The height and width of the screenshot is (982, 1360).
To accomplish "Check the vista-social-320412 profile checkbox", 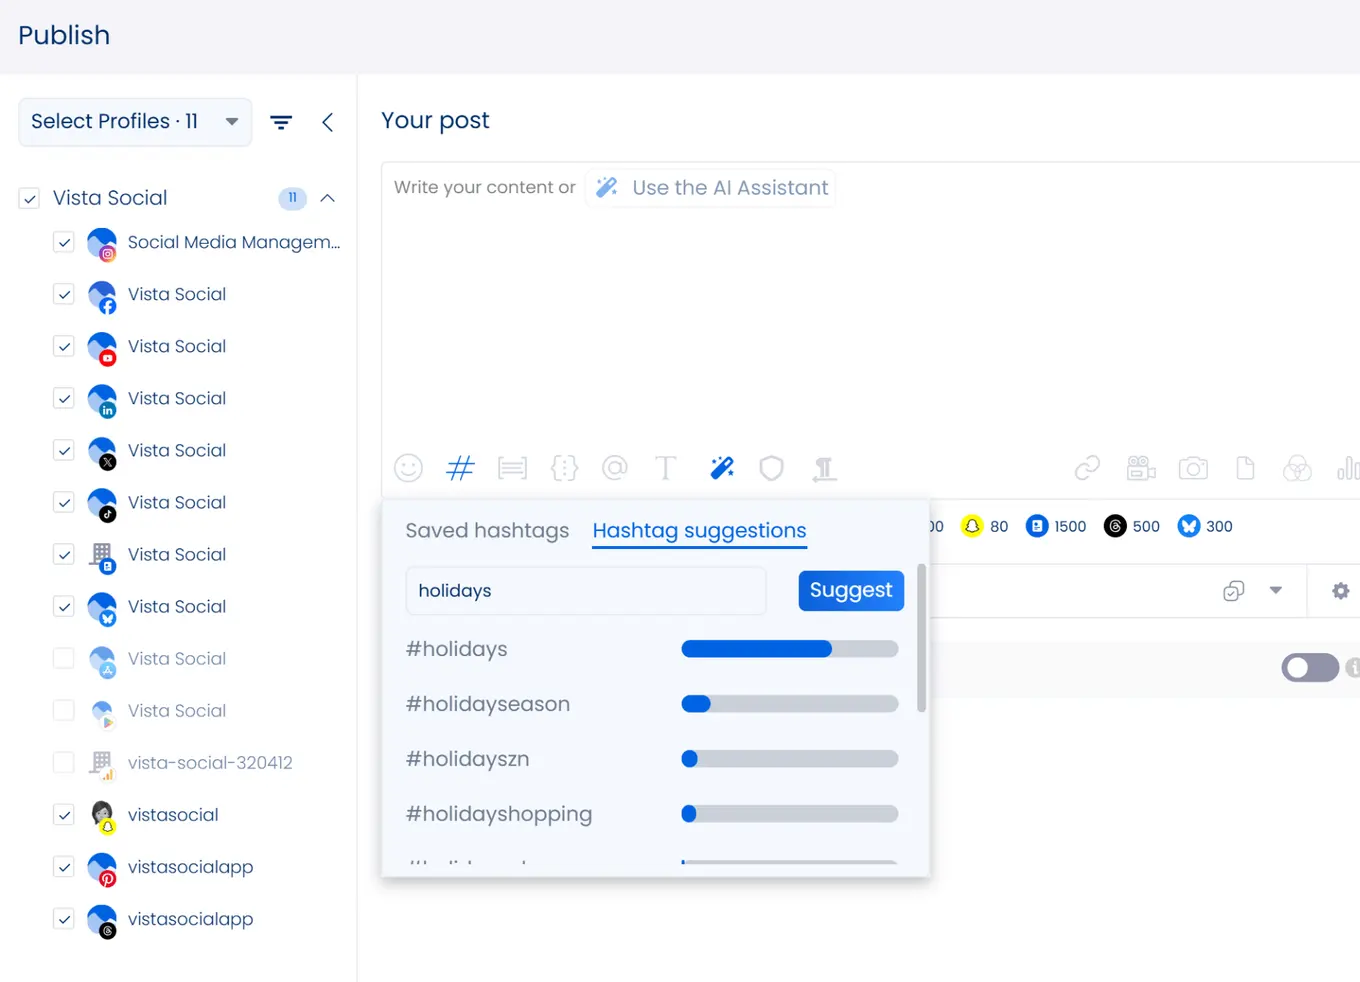I will [64, 763].
